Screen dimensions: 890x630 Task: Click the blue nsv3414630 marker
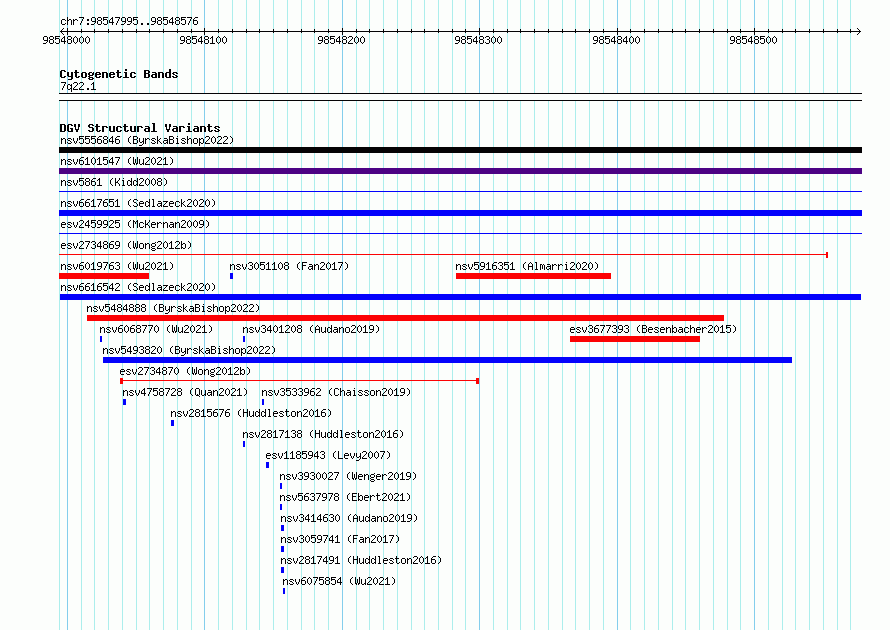point(283,528)
